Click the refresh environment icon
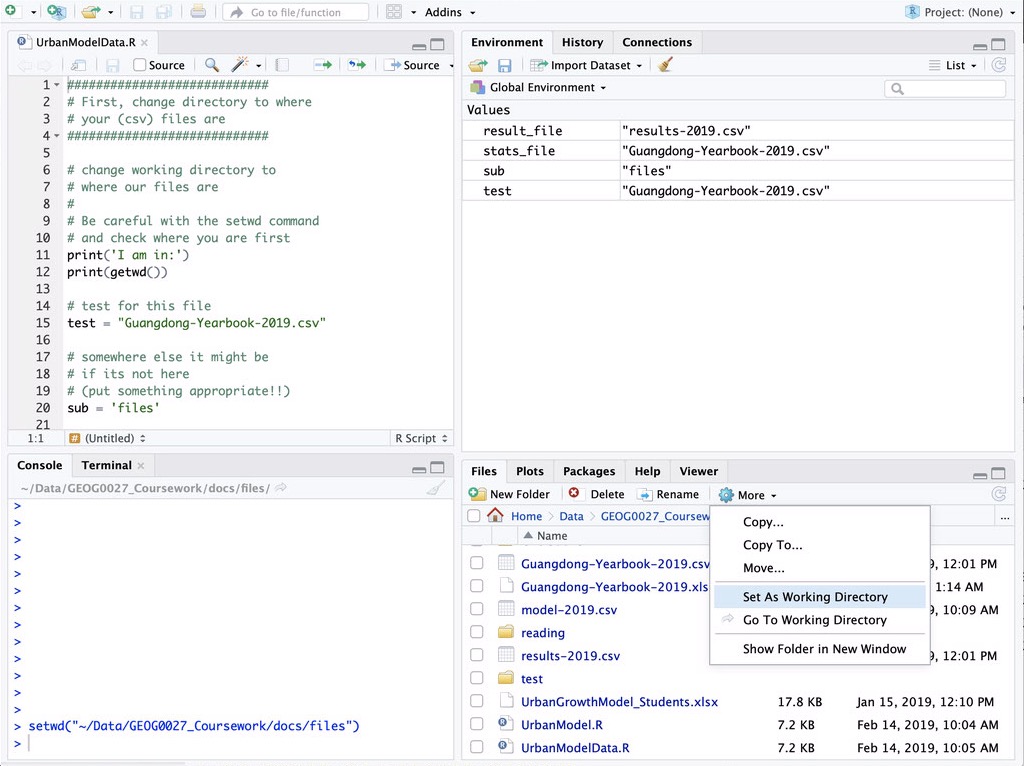Viewport: 1024px width, 766px height. click(999, 65)
